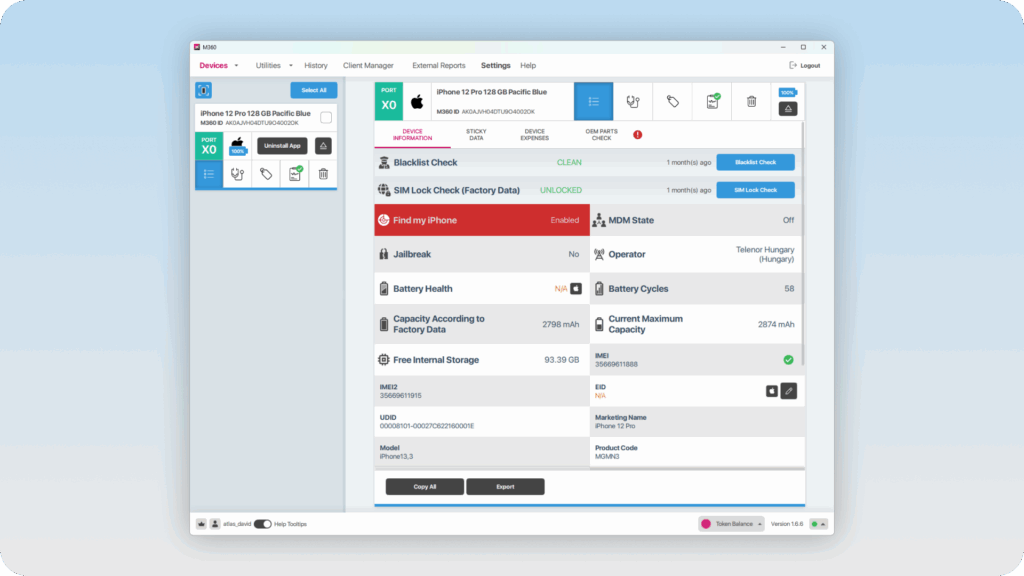
Task: Toggle the Help Tooltips switch
Action: (x=263, y=524)
